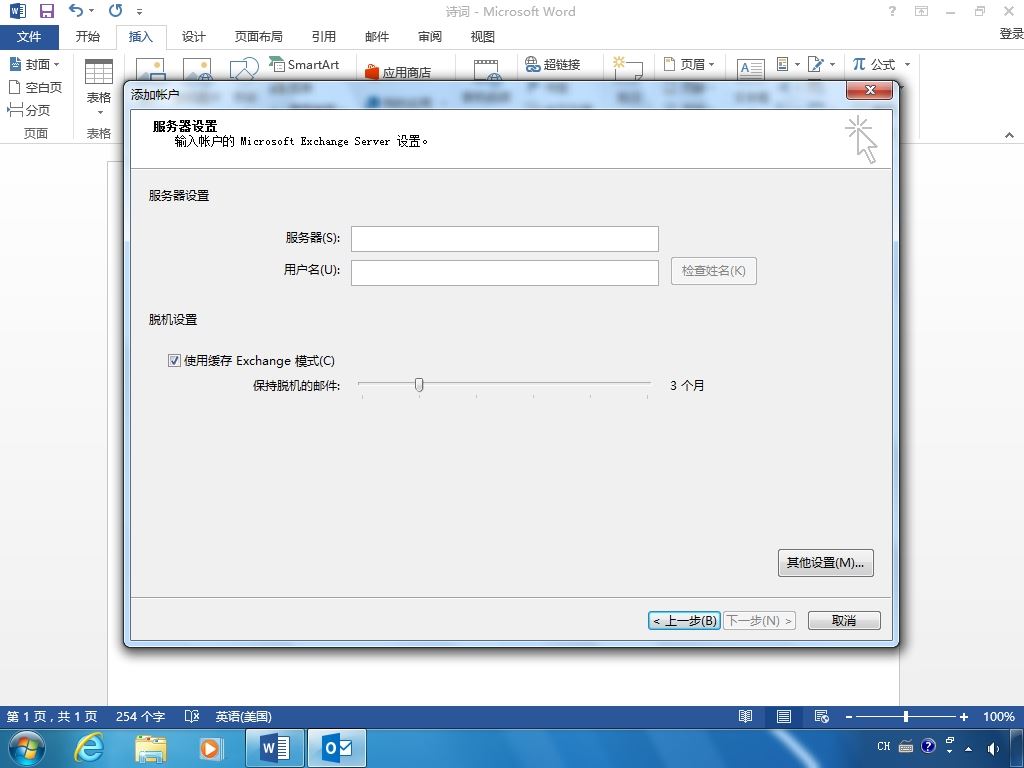Click the volume speaker tray icon
Screen dimensions: 1024x768
993,748
